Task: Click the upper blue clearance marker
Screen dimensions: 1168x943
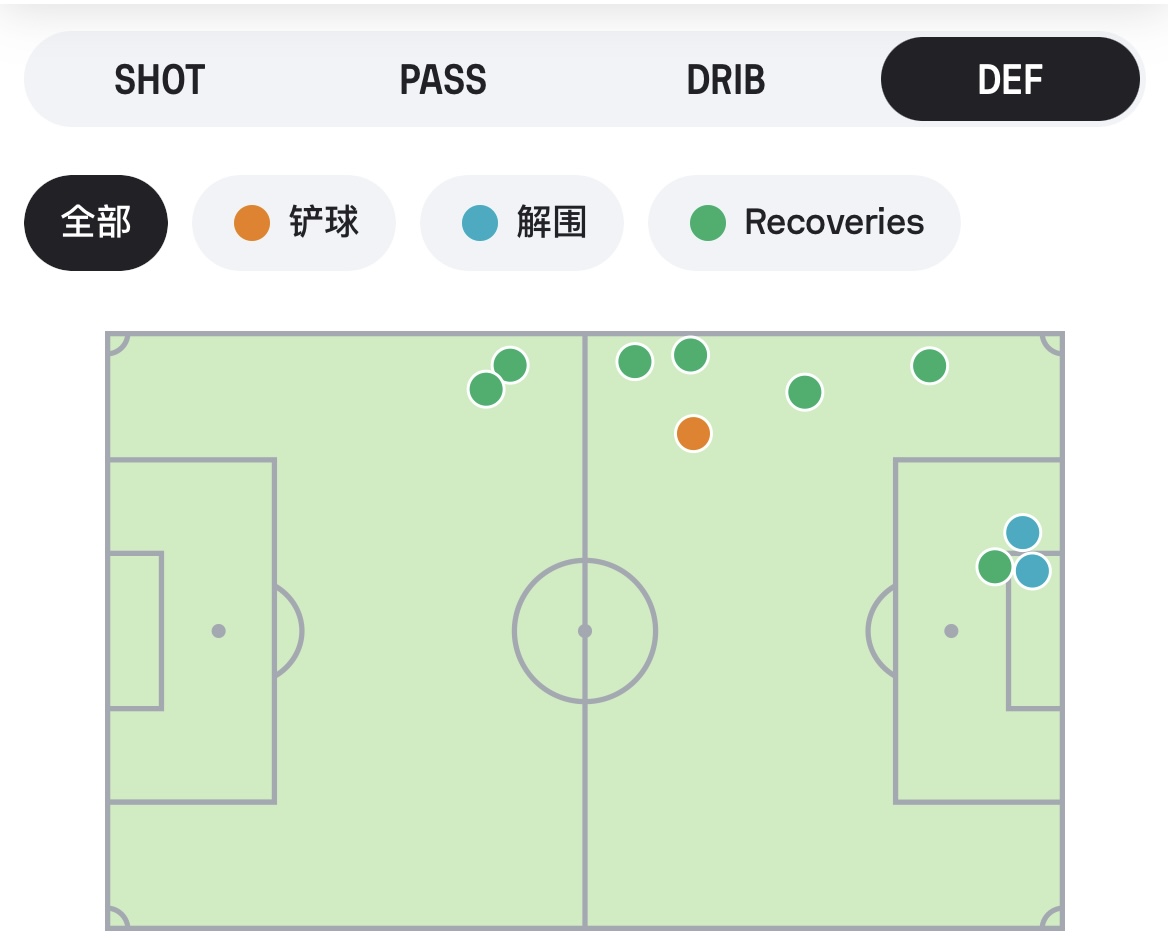Action: pyautogui.click(x=1023, y=532)
